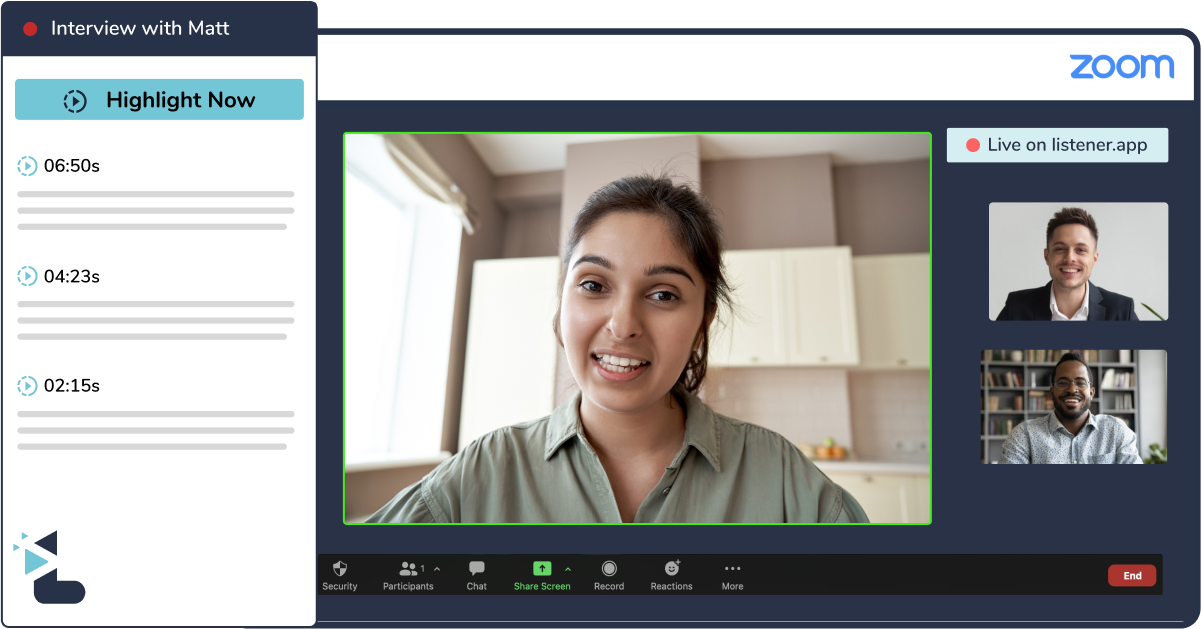
Task: Start recording with the Record icon
Action: coord(608,568)
